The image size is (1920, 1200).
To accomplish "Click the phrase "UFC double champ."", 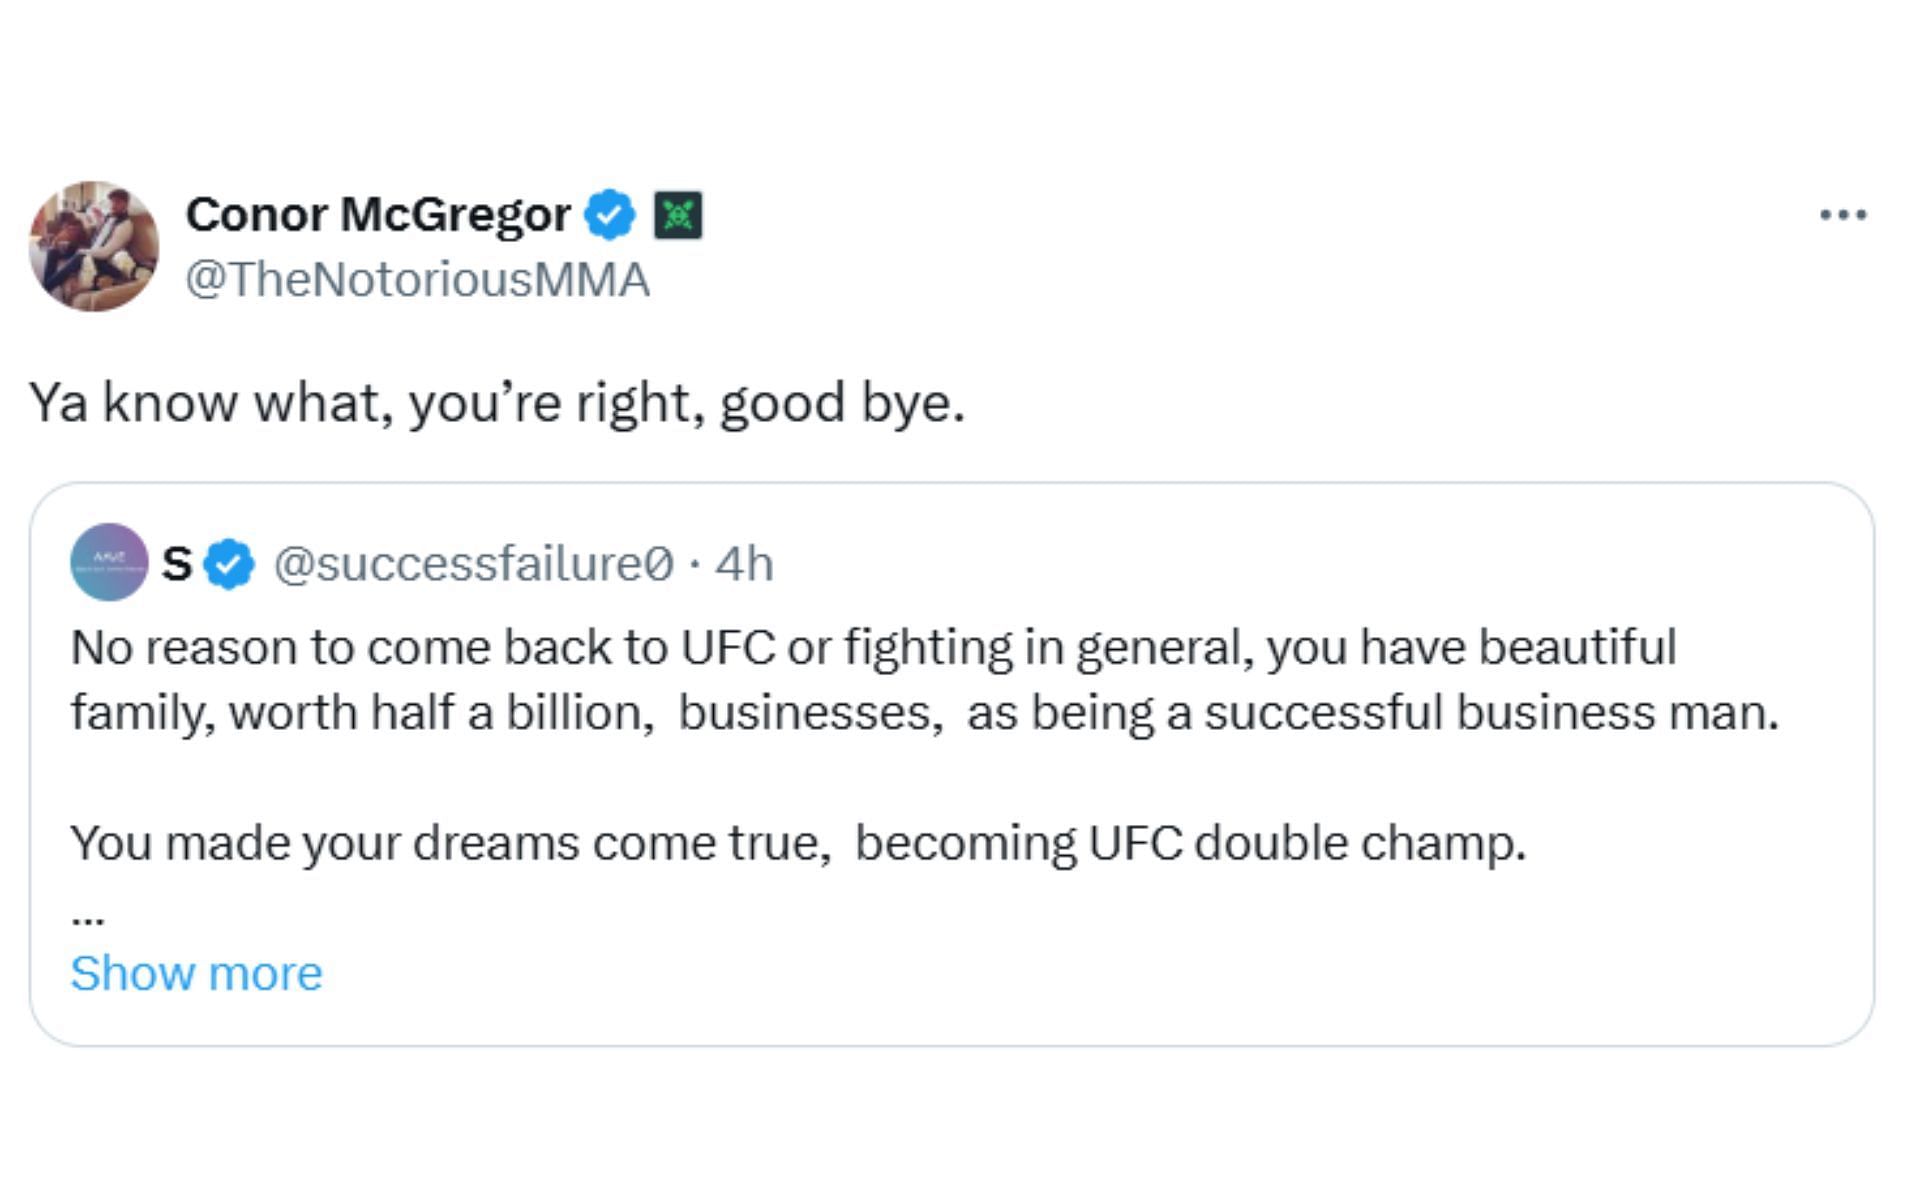I will [x=1307, y=843].
